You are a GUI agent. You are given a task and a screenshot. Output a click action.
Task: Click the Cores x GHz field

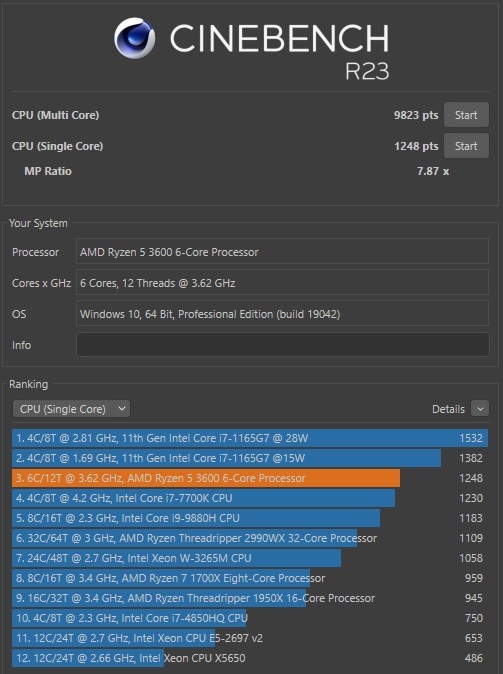tap(282, 282)
